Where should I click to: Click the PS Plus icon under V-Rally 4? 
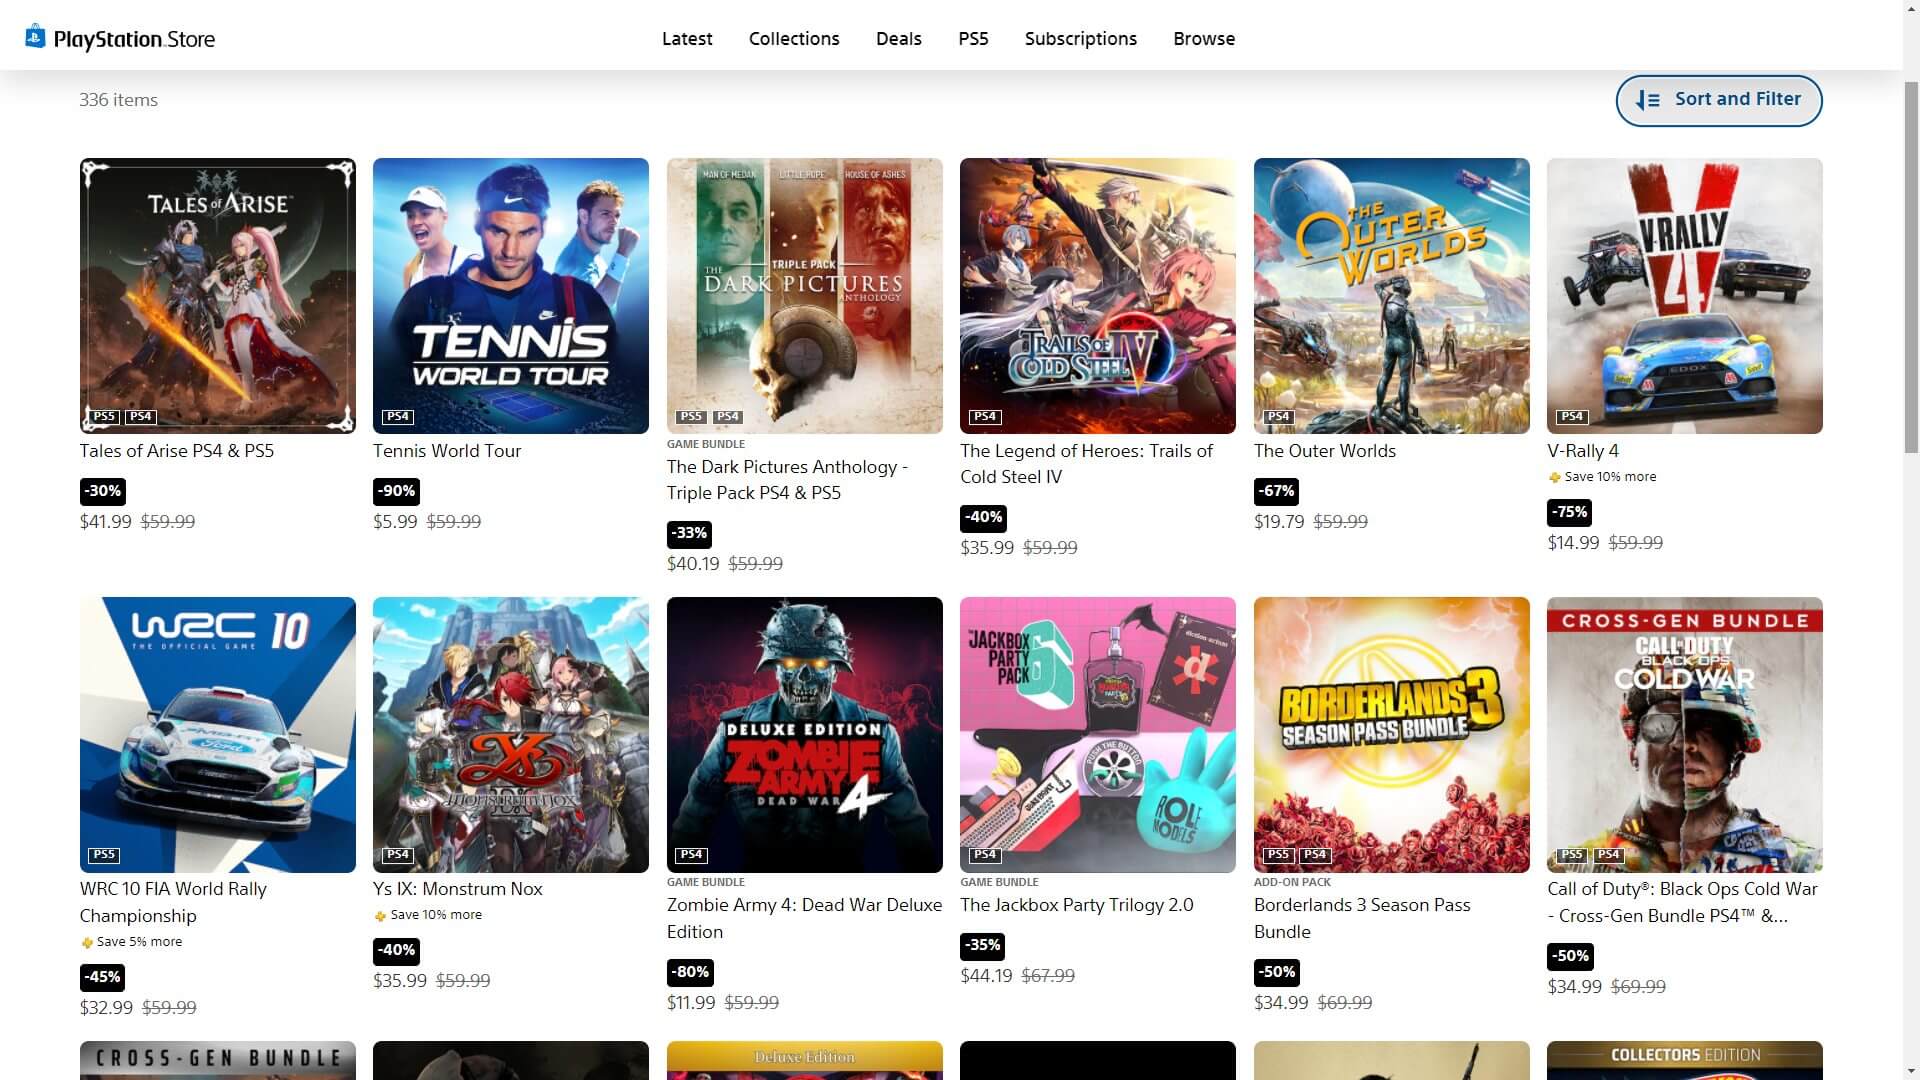pyautogui.click(x=1554, y=478)
